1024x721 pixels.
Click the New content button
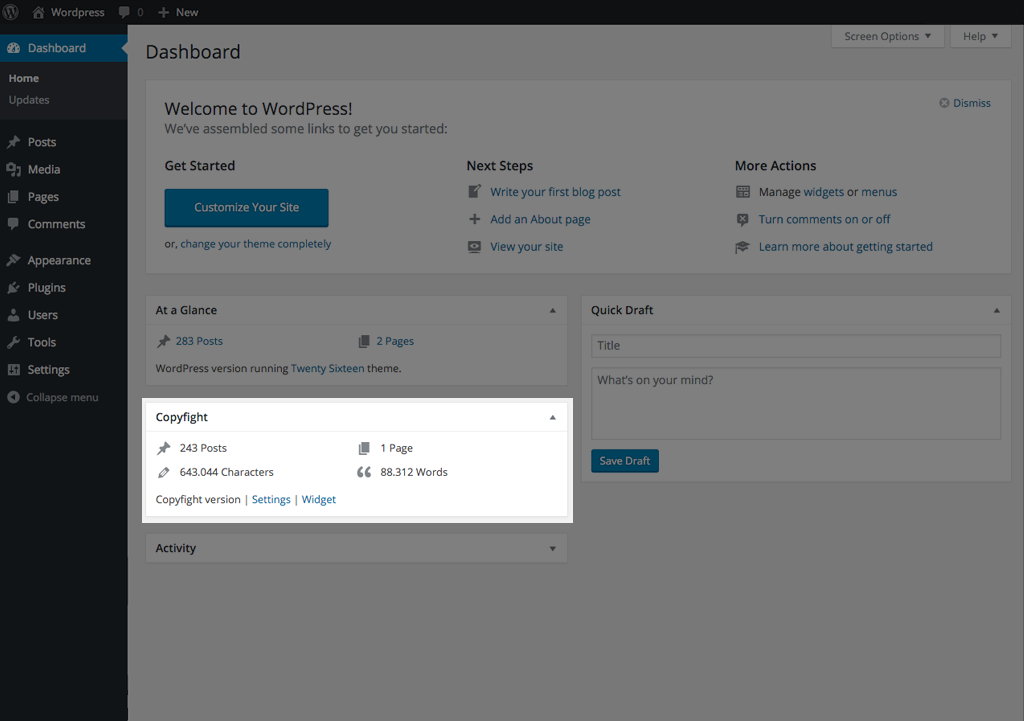coord(178,12)
